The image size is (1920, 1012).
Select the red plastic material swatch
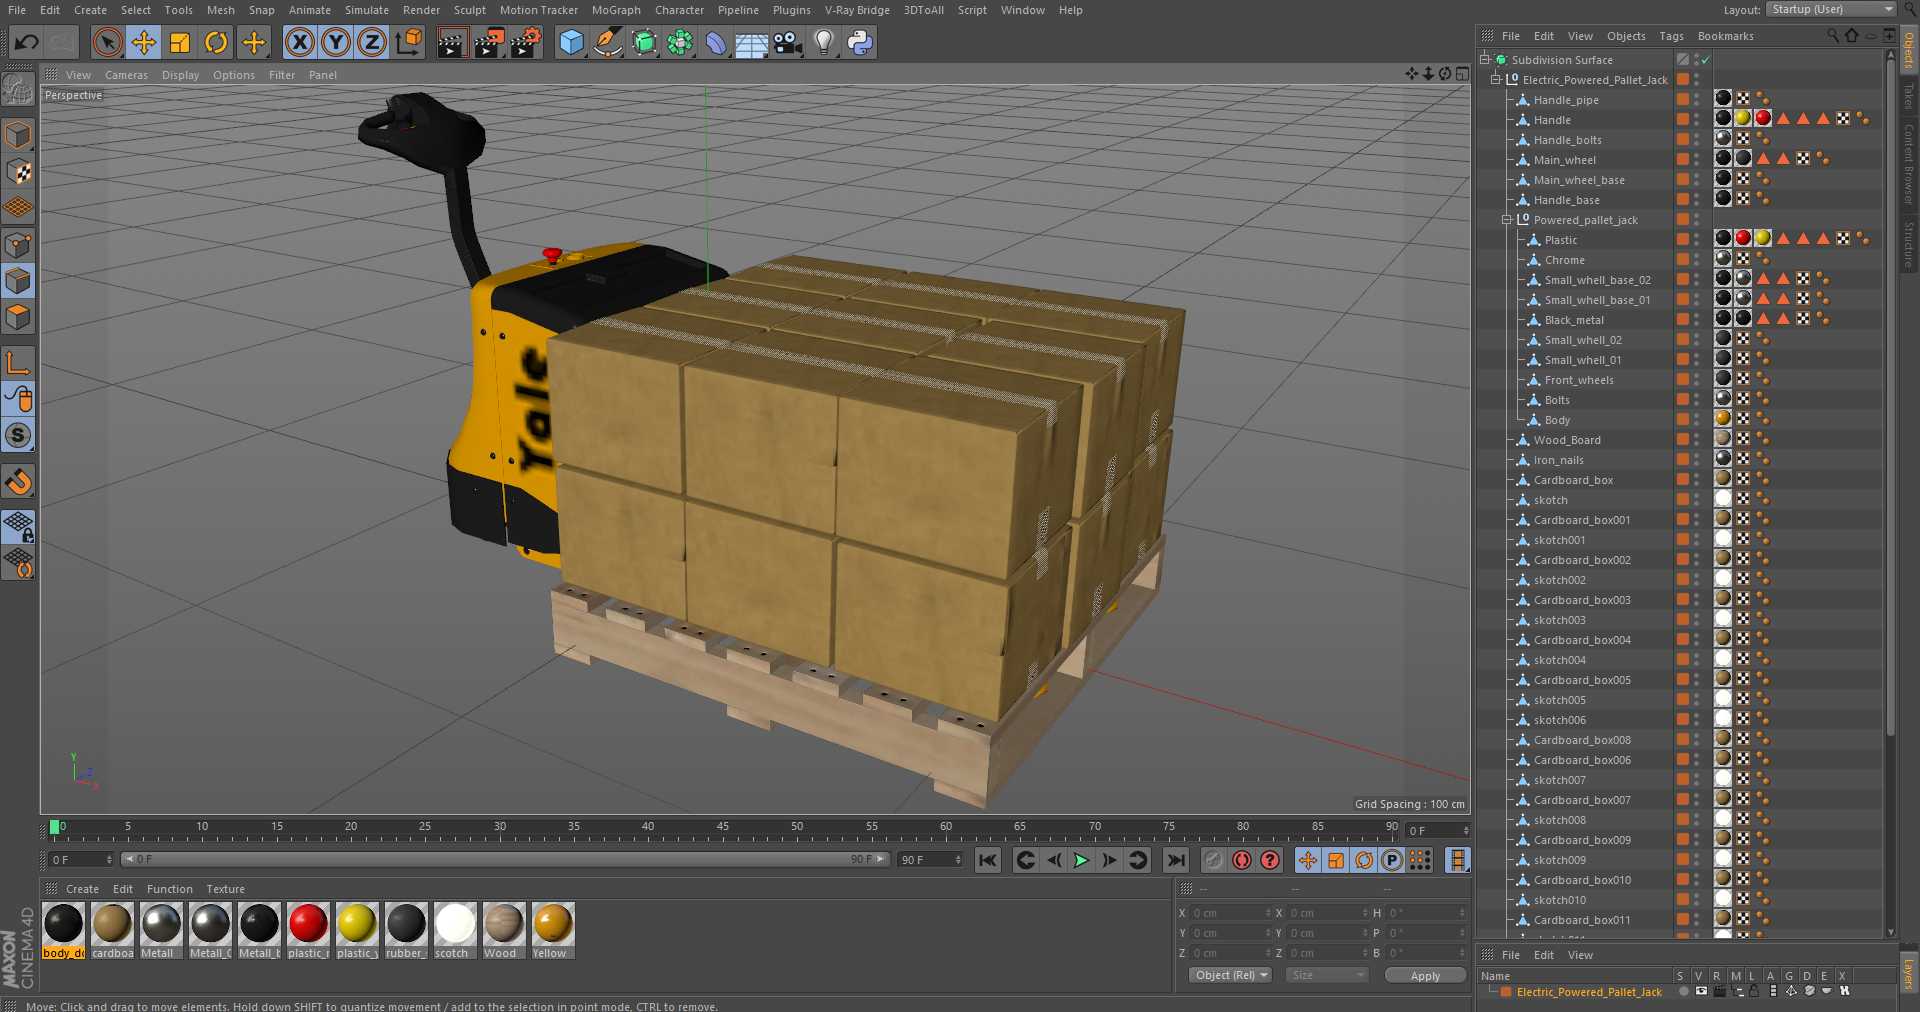point(308,924)
